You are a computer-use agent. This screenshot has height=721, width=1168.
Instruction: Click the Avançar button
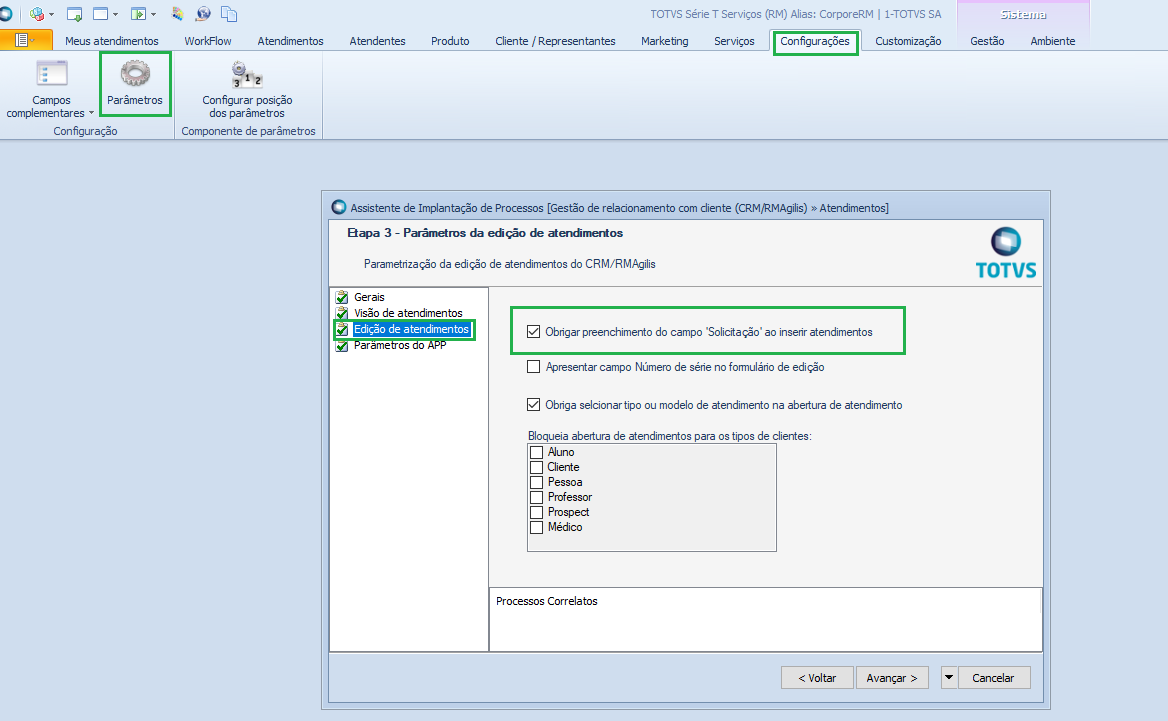coord(892,678)
